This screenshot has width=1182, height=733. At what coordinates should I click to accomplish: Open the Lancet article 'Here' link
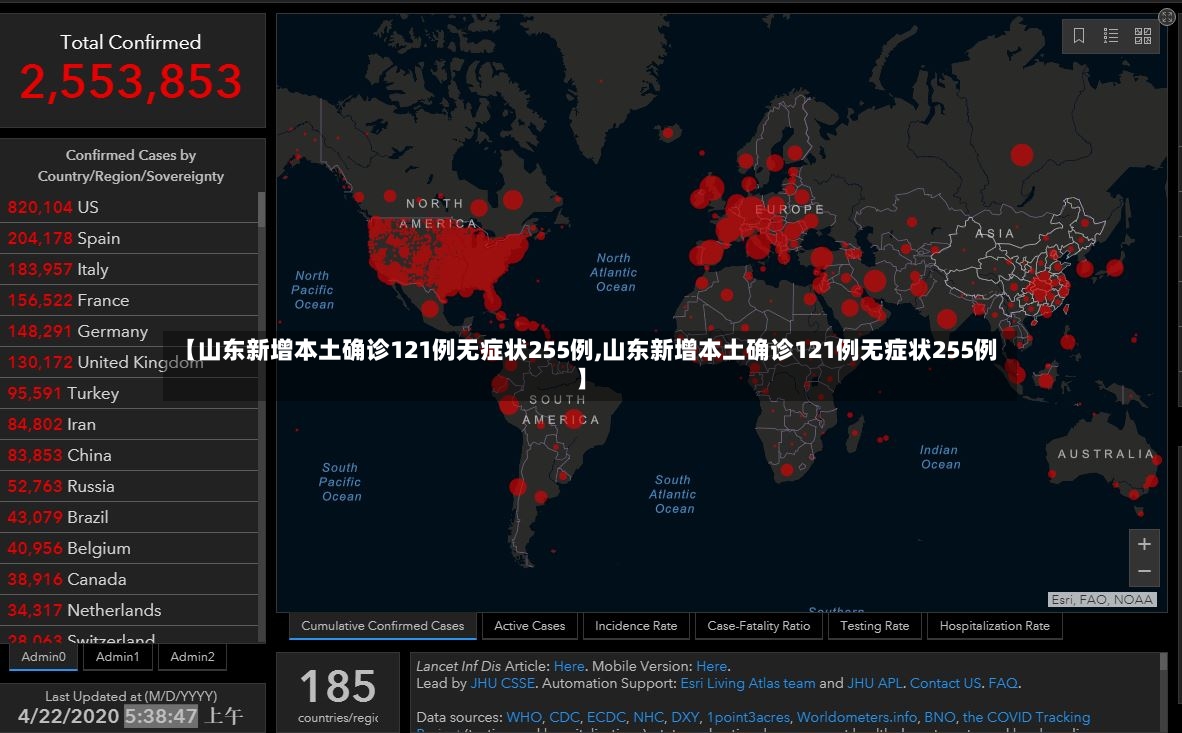click(x=568, y=666)
